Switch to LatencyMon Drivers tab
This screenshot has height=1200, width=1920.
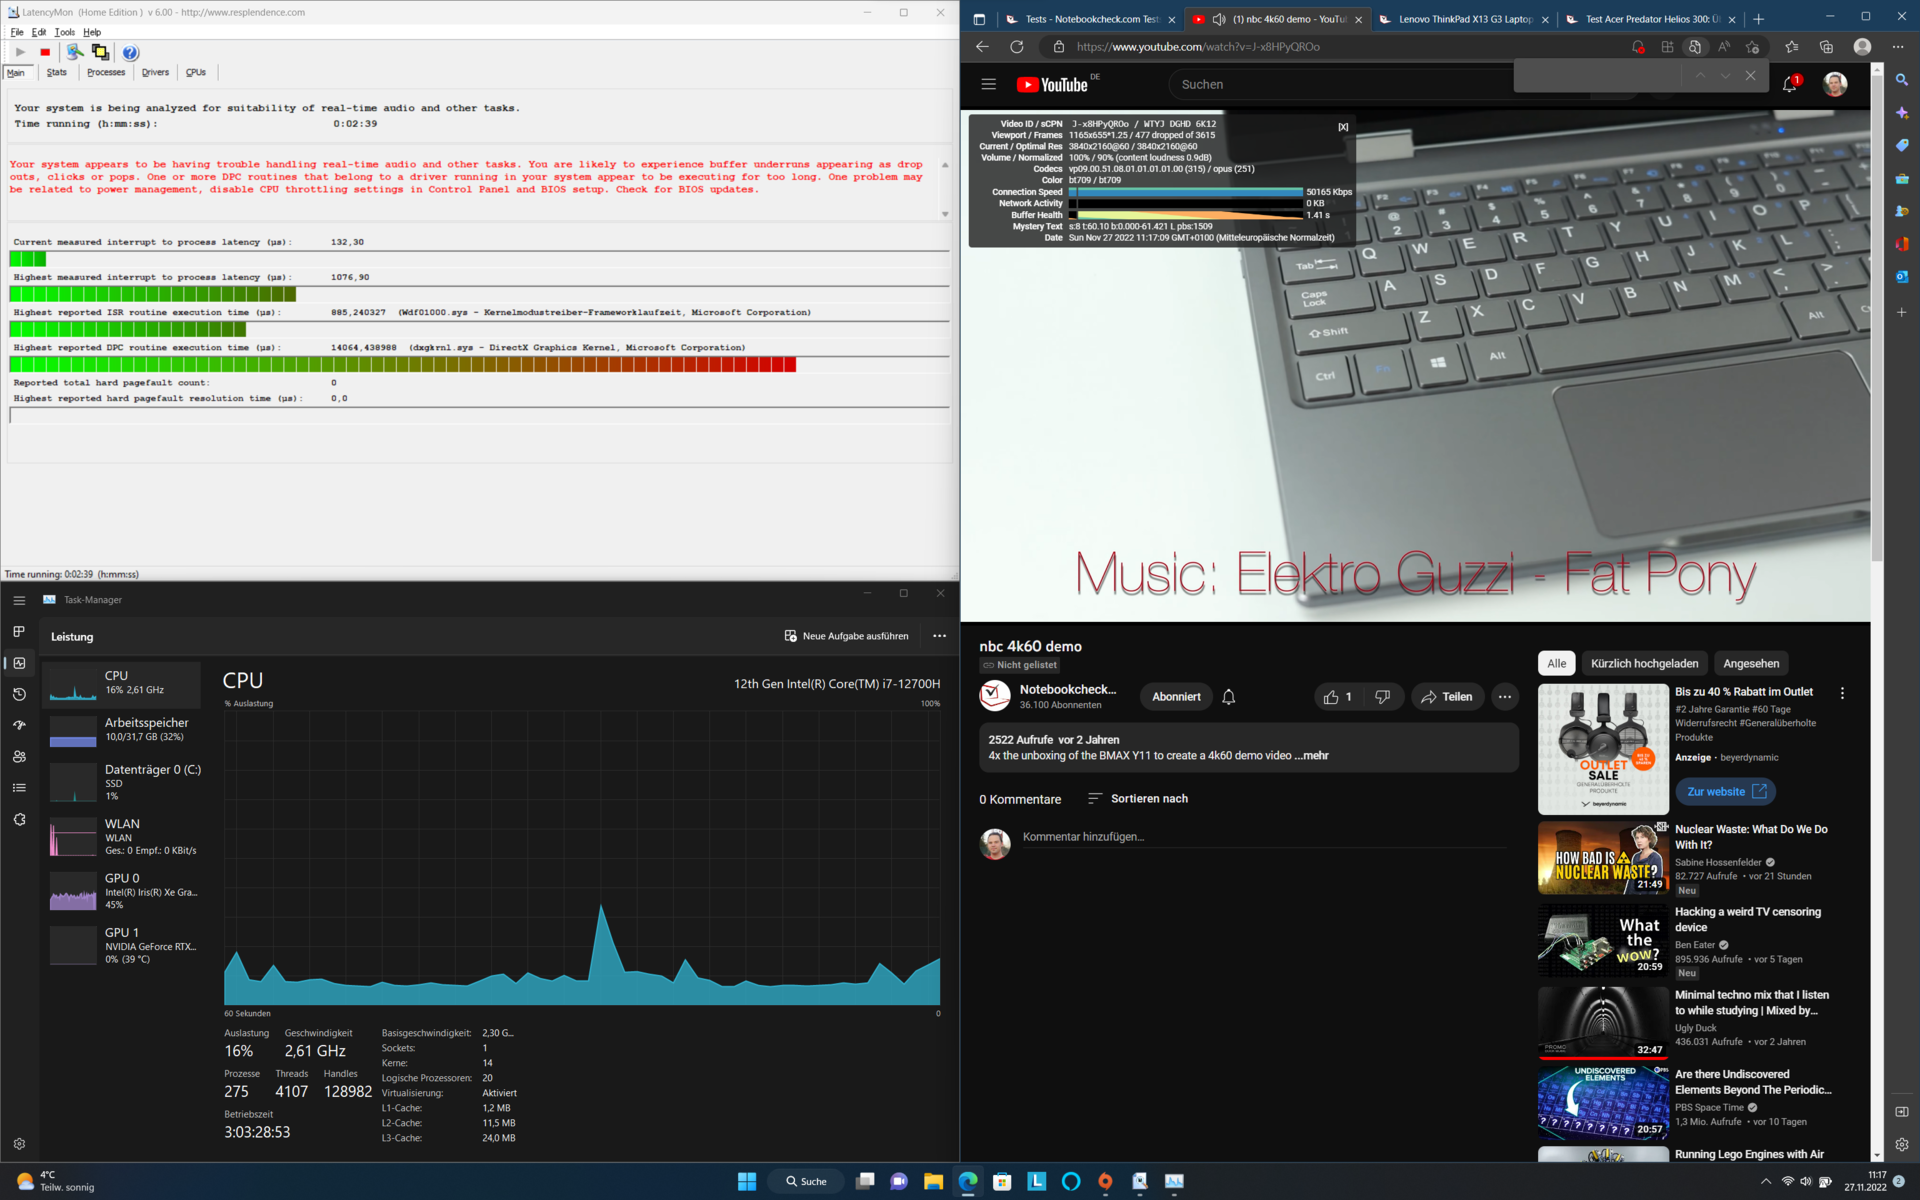pyautogui.click(x=155, y=72)
